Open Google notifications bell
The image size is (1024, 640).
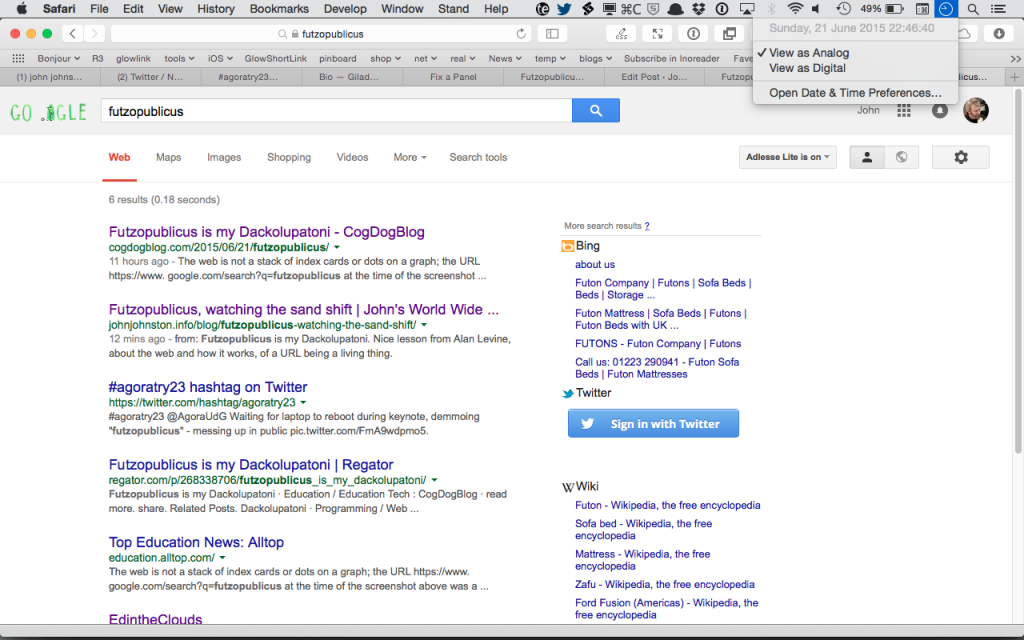click(x=939, y=110)
